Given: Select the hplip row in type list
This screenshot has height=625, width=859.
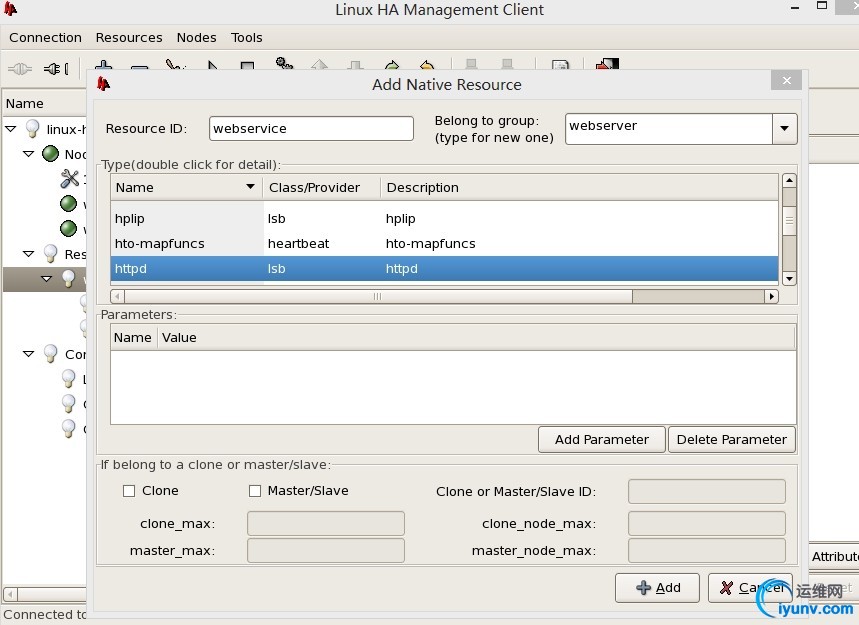Looking at the screenshot, I should coord(444,219).
